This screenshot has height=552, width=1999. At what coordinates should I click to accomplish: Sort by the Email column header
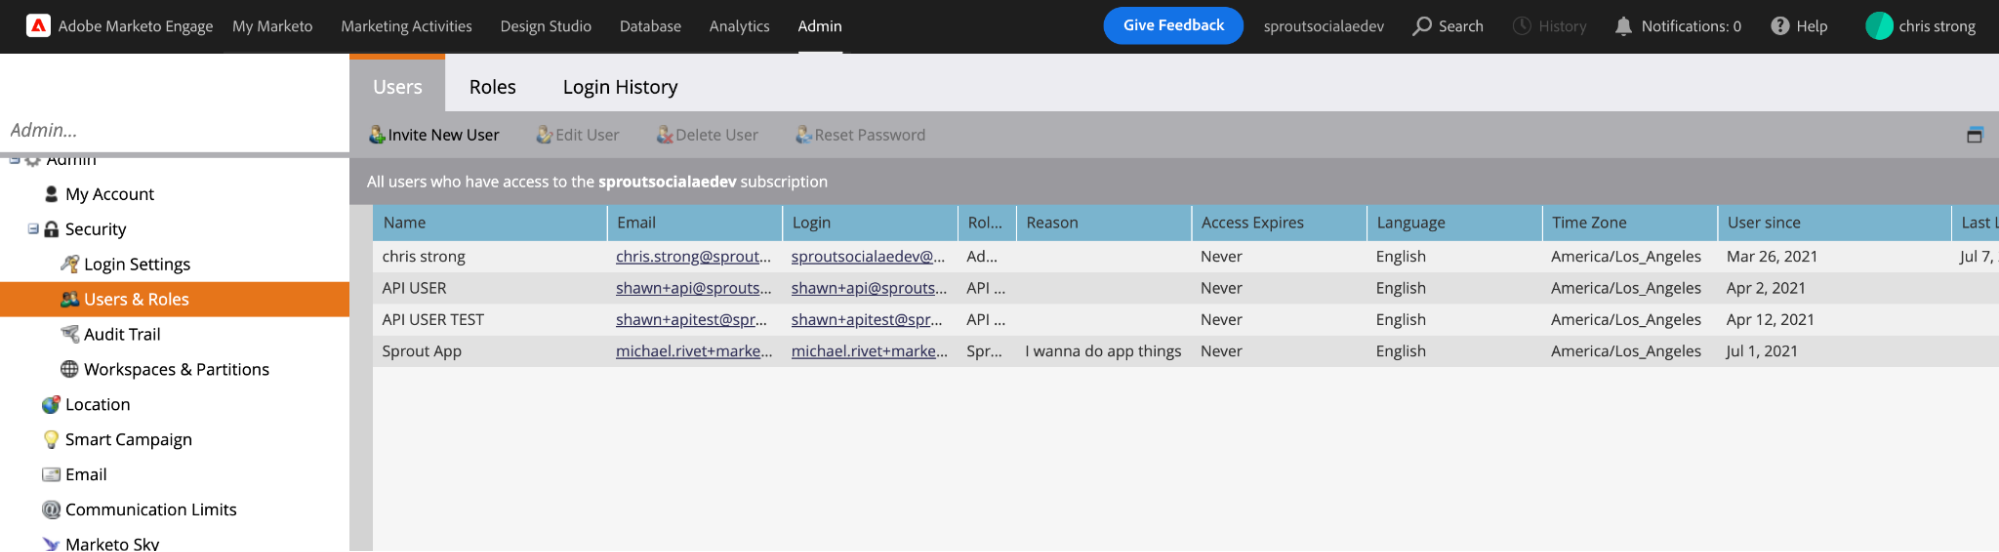(x=695, y=223)
